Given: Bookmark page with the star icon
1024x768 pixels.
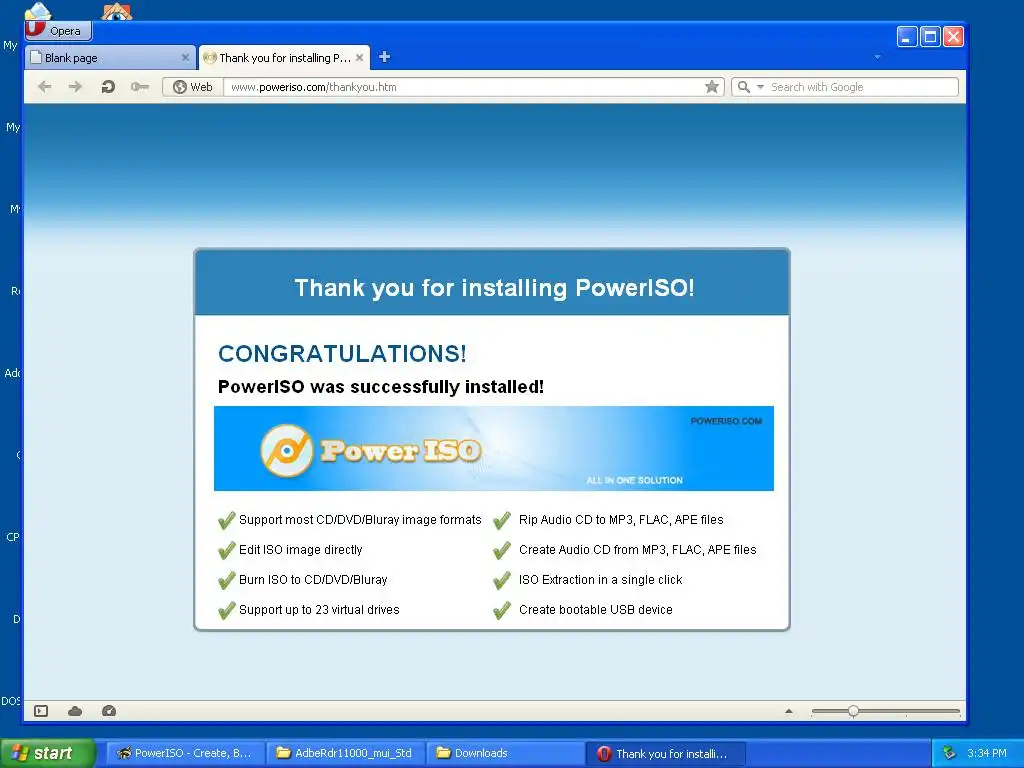Looking at the screenshot, I should (x=712, y=87).
